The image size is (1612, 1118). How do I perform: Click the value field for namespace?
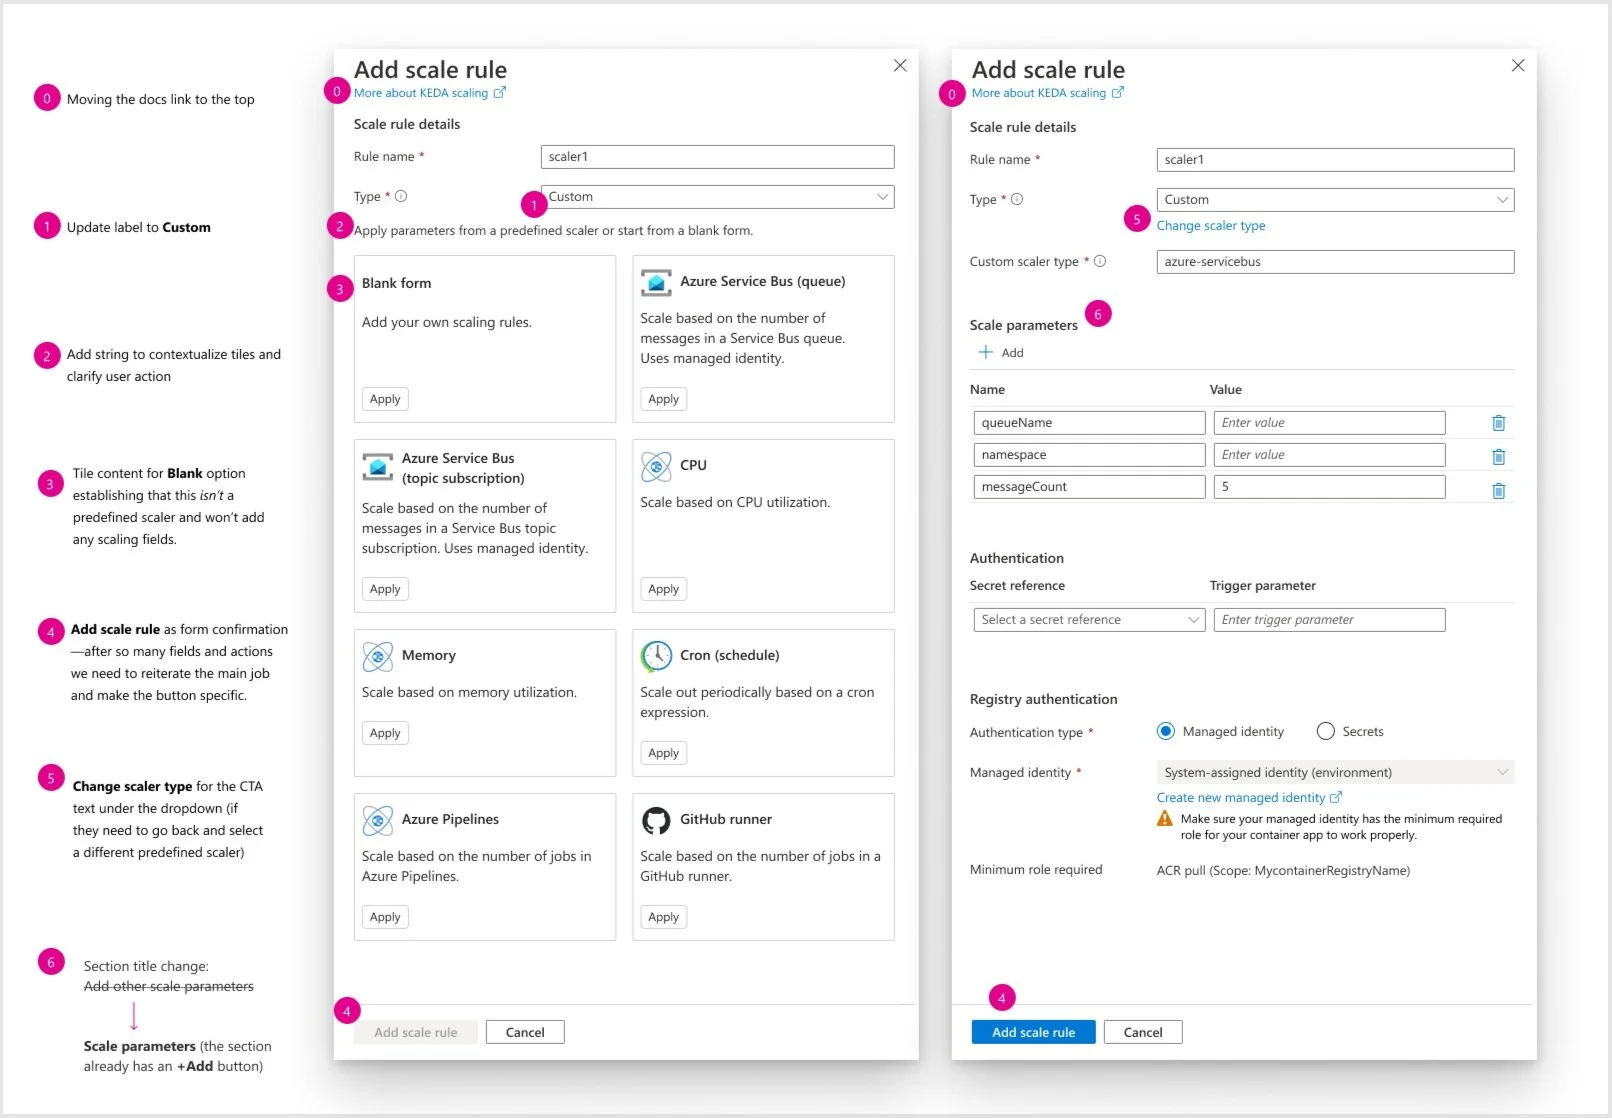pos(1329,455)
